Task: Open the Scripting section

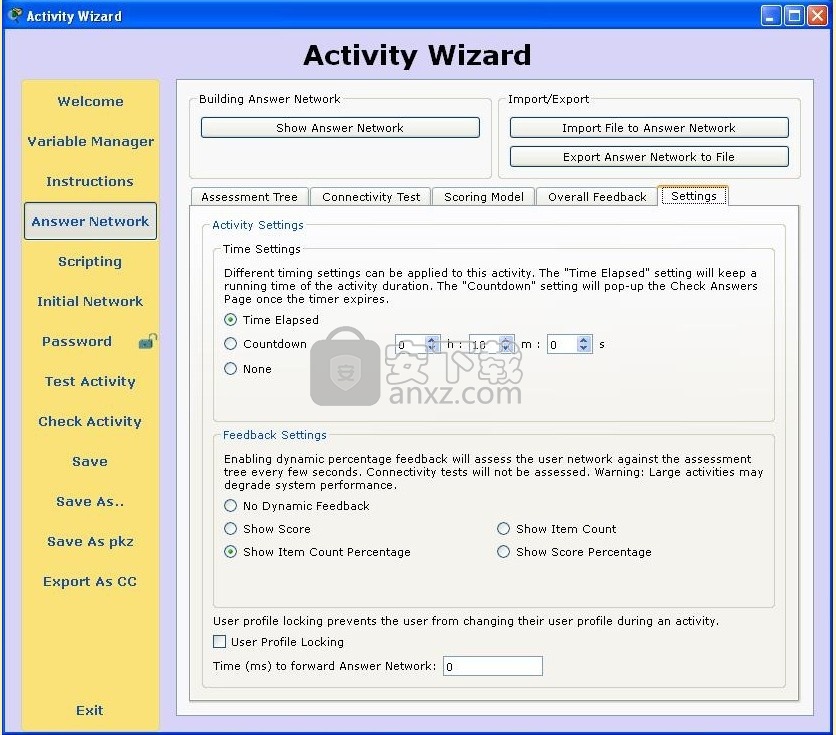Action: [90, 261]
